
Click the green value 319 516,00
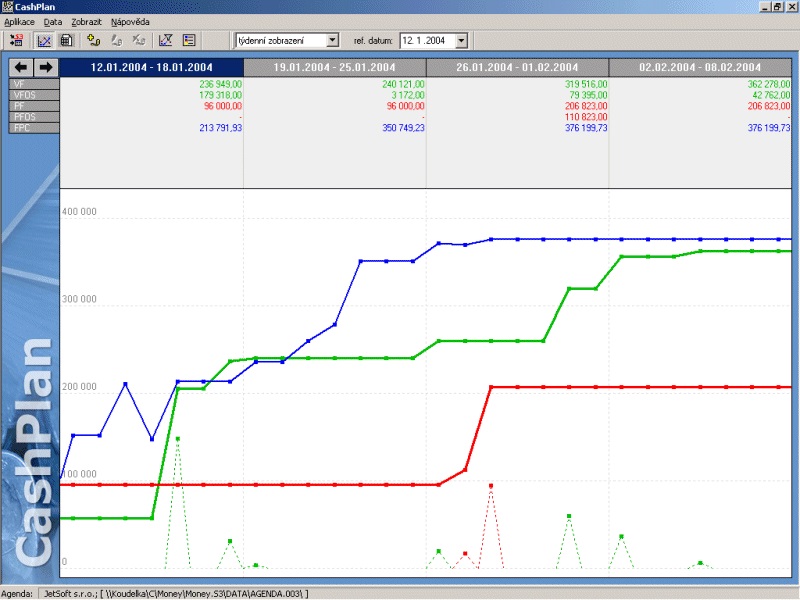pos(586,84)
